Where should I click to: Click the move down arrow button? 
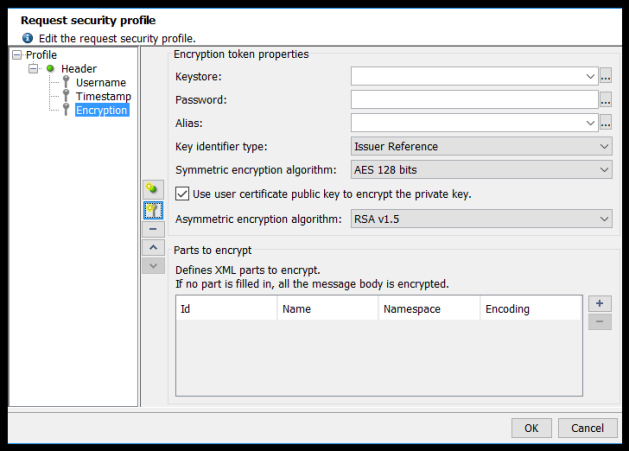click(152, 265)
